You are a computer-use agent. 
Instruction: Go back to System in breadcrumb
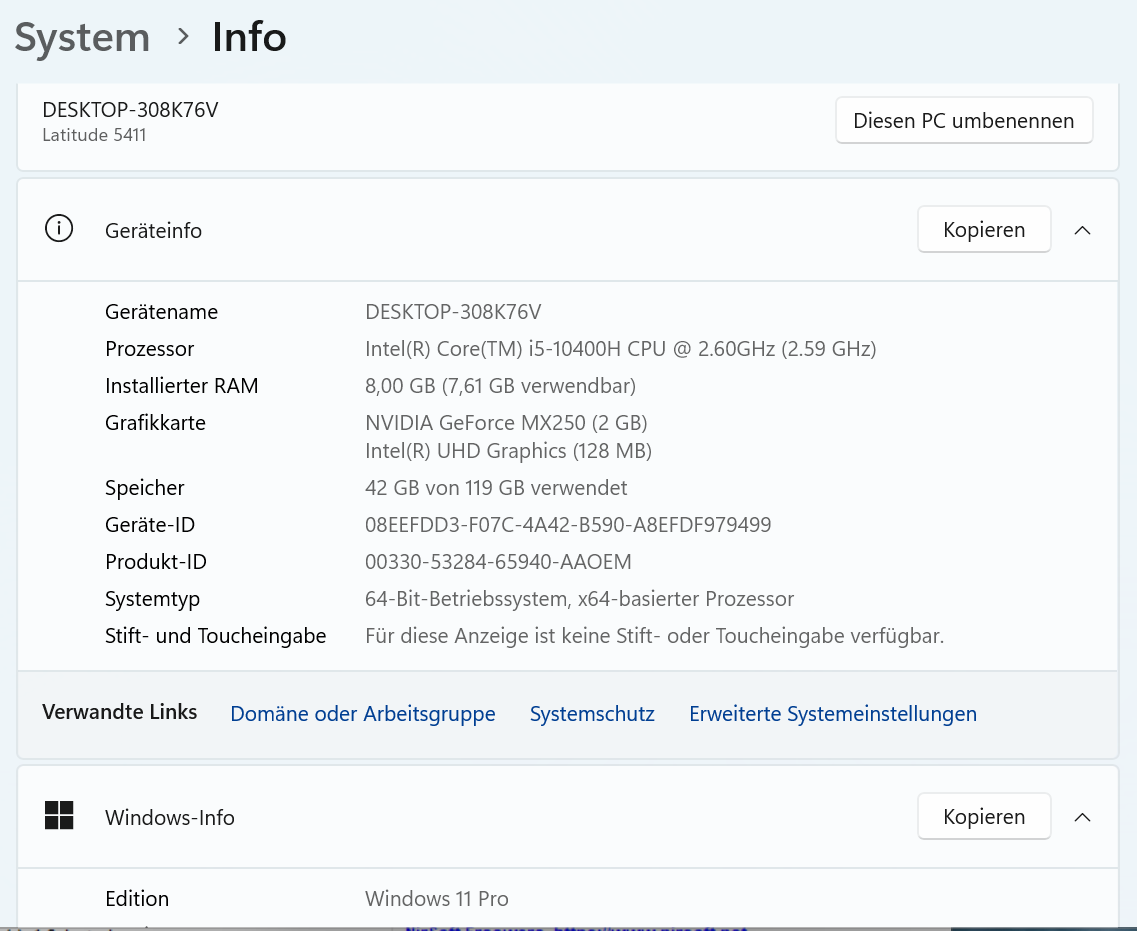coord(82,37)
